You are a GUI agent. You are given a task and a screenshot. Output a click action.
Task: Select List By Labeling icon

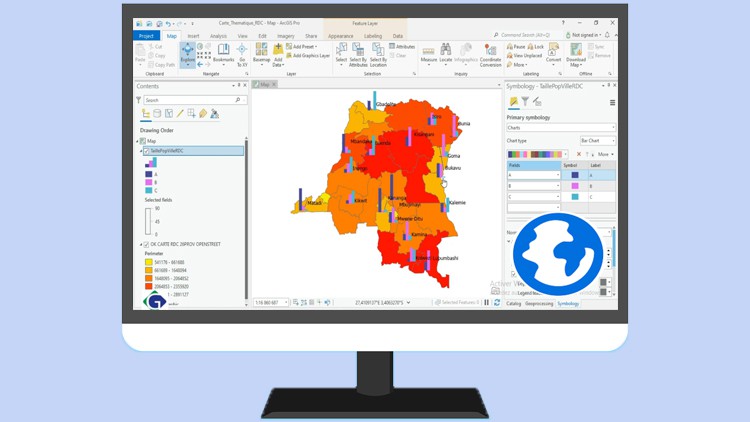click(x=203, y=113)
